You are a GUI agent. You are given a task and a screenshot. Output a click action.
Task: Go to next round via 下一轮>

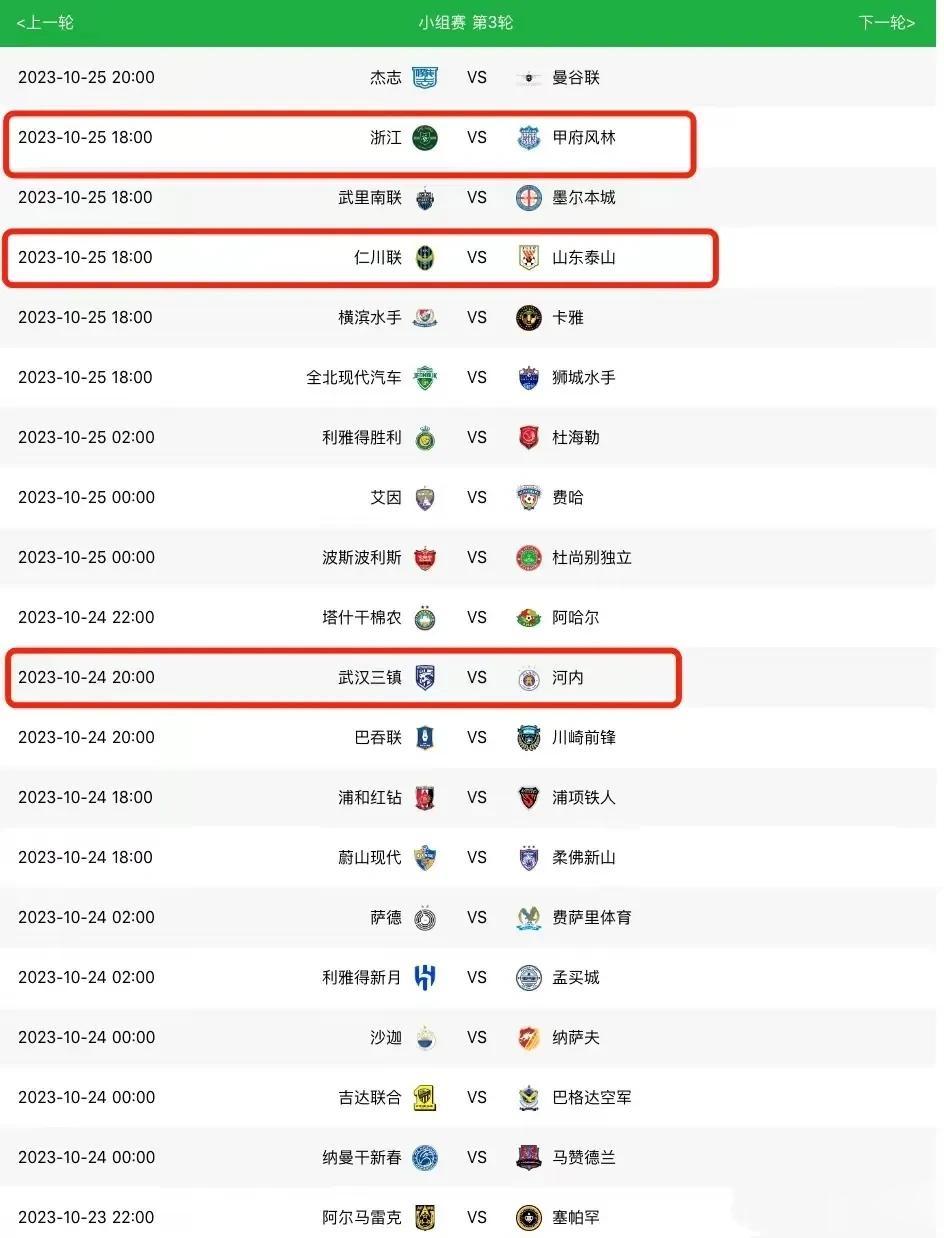coord(887,22)
